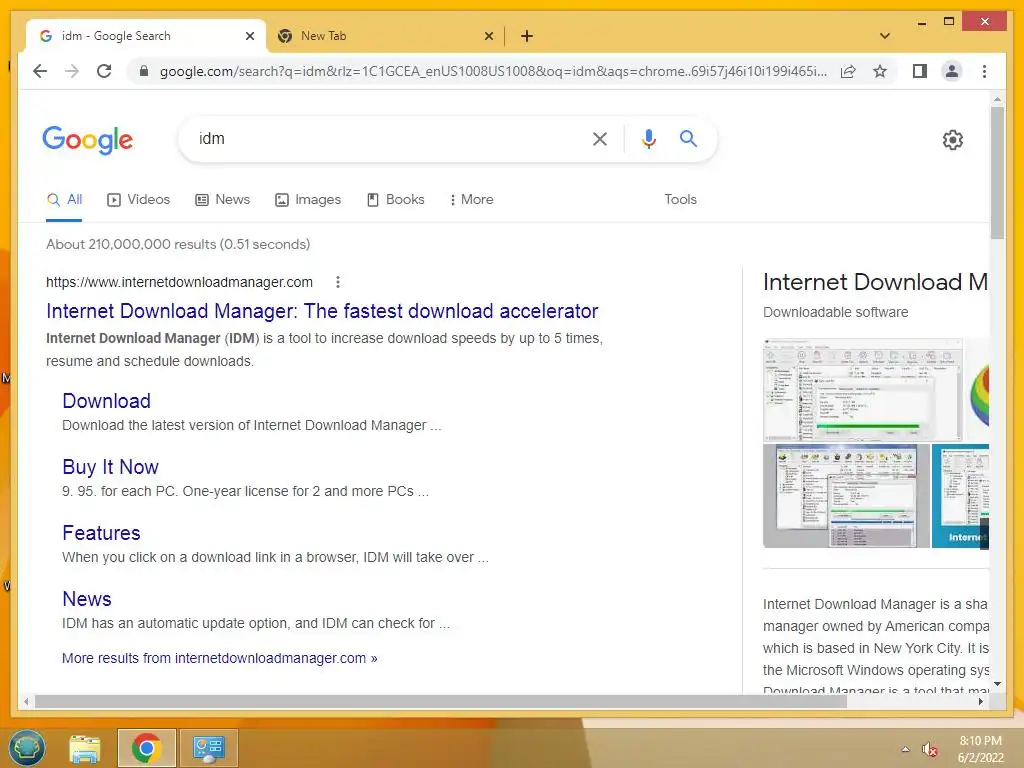Open the control panel taskbar app

208,748
